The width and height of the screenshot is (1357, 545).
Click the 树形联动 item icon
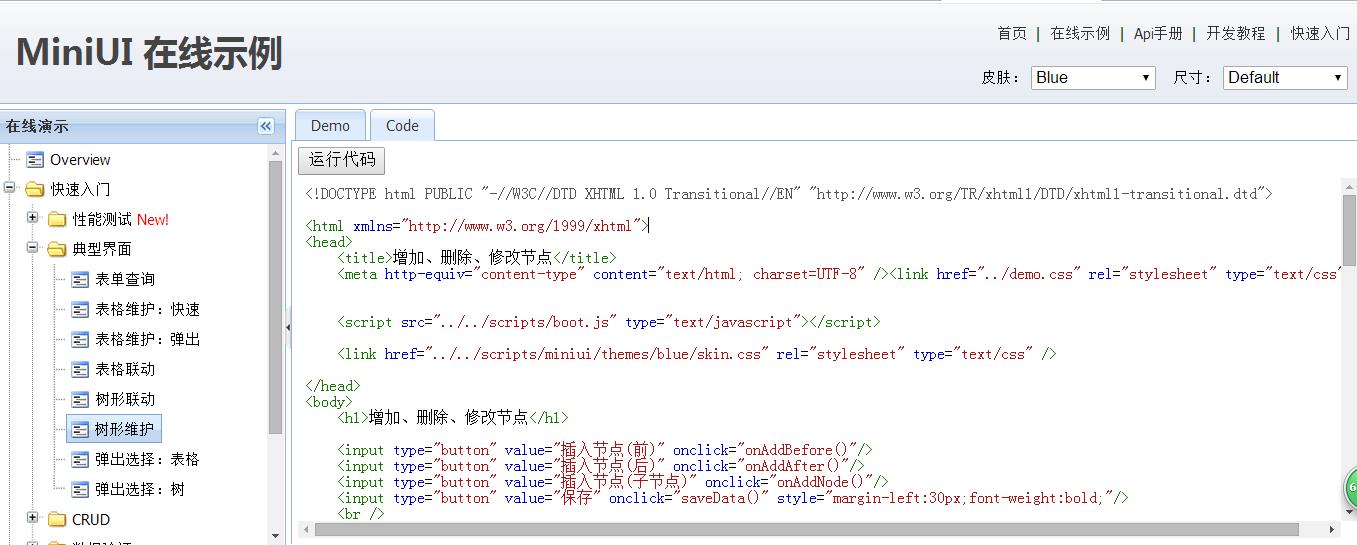(x=80, y=399)
